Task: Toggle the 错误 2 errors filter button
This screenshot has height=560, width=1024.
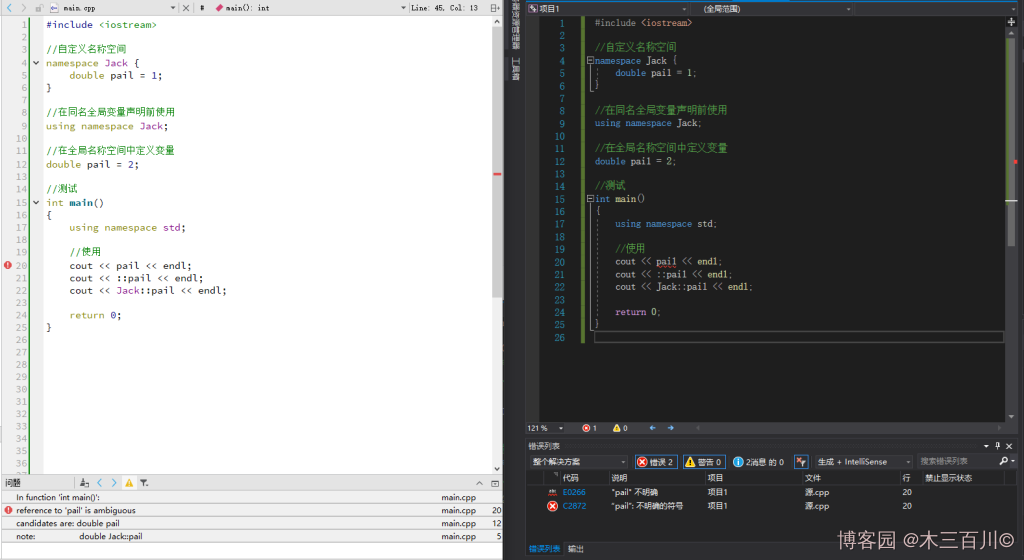Action: pos(656,462)
